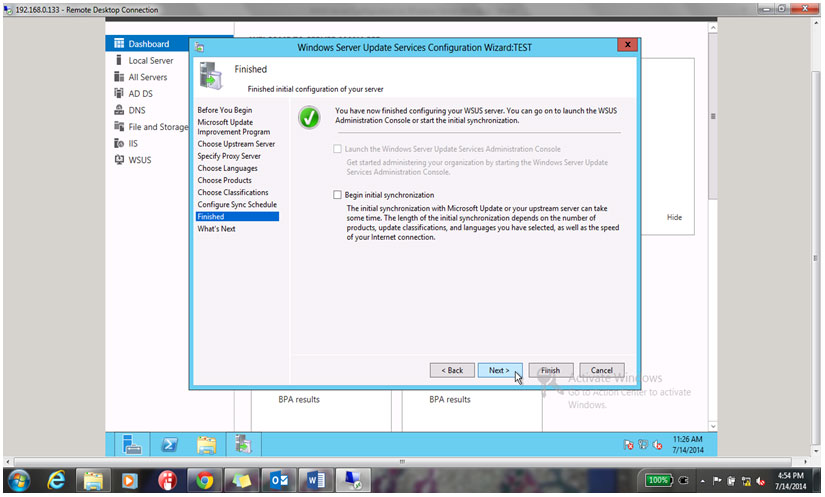Click remote tray muted speaker icon
Screen dimensions: 825x497
[657, 445]
